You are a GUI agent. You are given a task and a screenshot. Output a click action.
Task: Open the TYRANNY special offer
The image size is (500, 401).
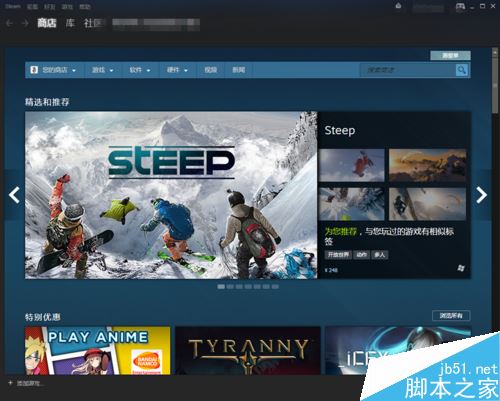coord(248,351)
